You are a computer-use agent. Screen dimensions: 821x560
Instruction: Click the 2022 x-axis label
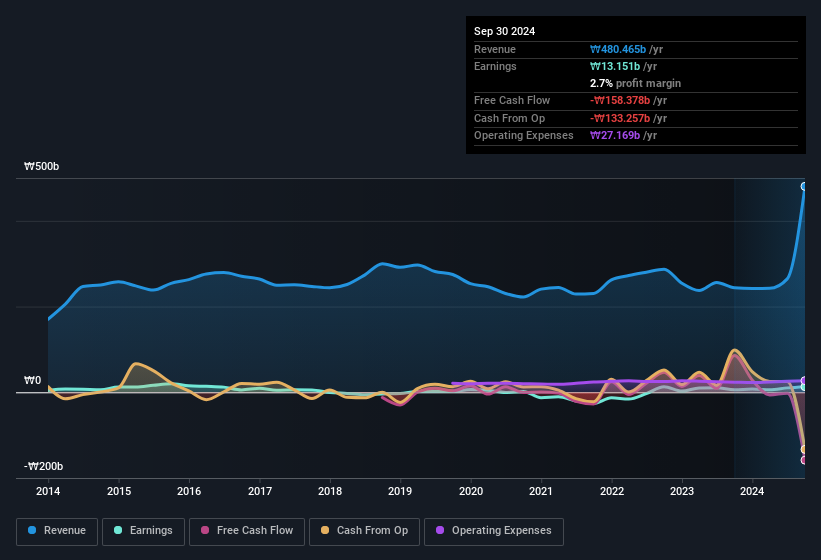click(612, 491)
